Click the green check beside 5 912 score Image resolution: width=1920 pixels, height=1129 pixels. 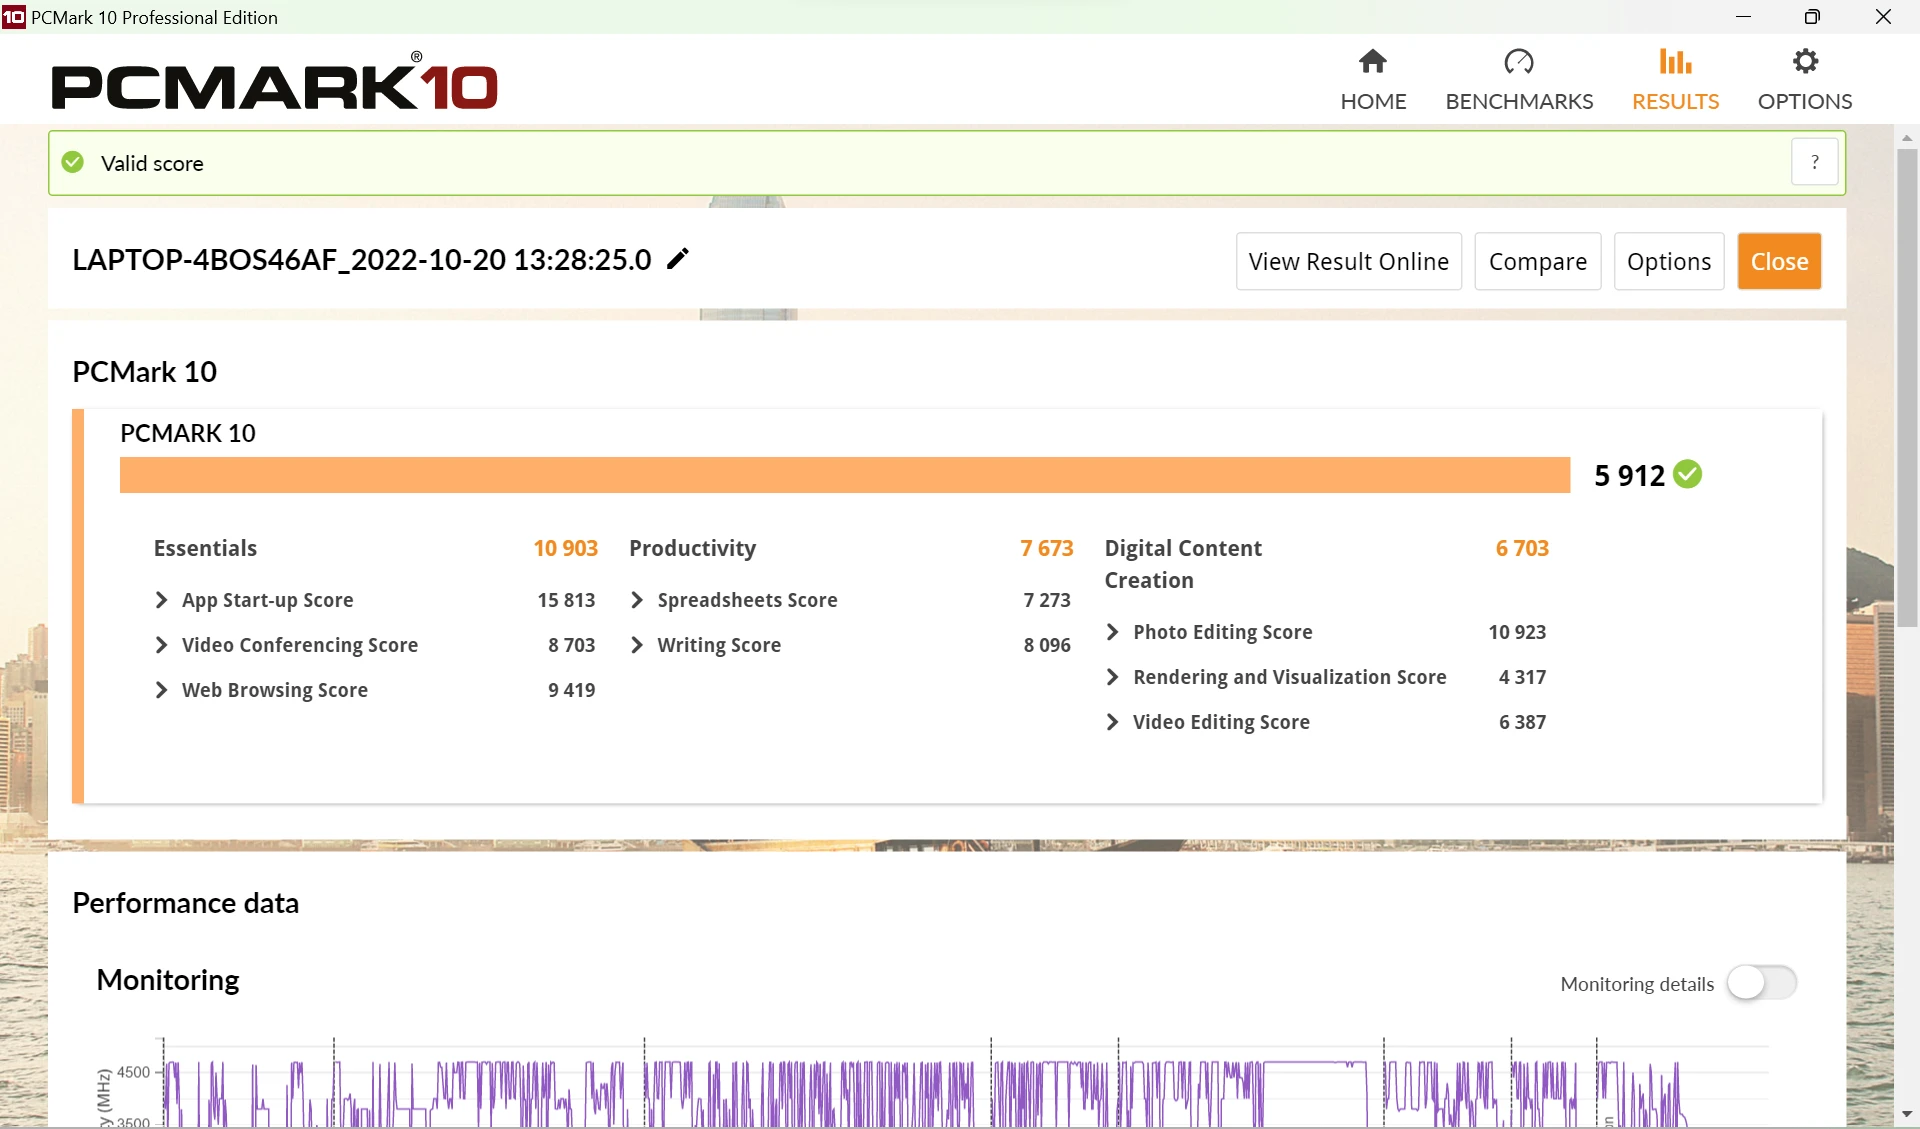[x=1688, y=474]
